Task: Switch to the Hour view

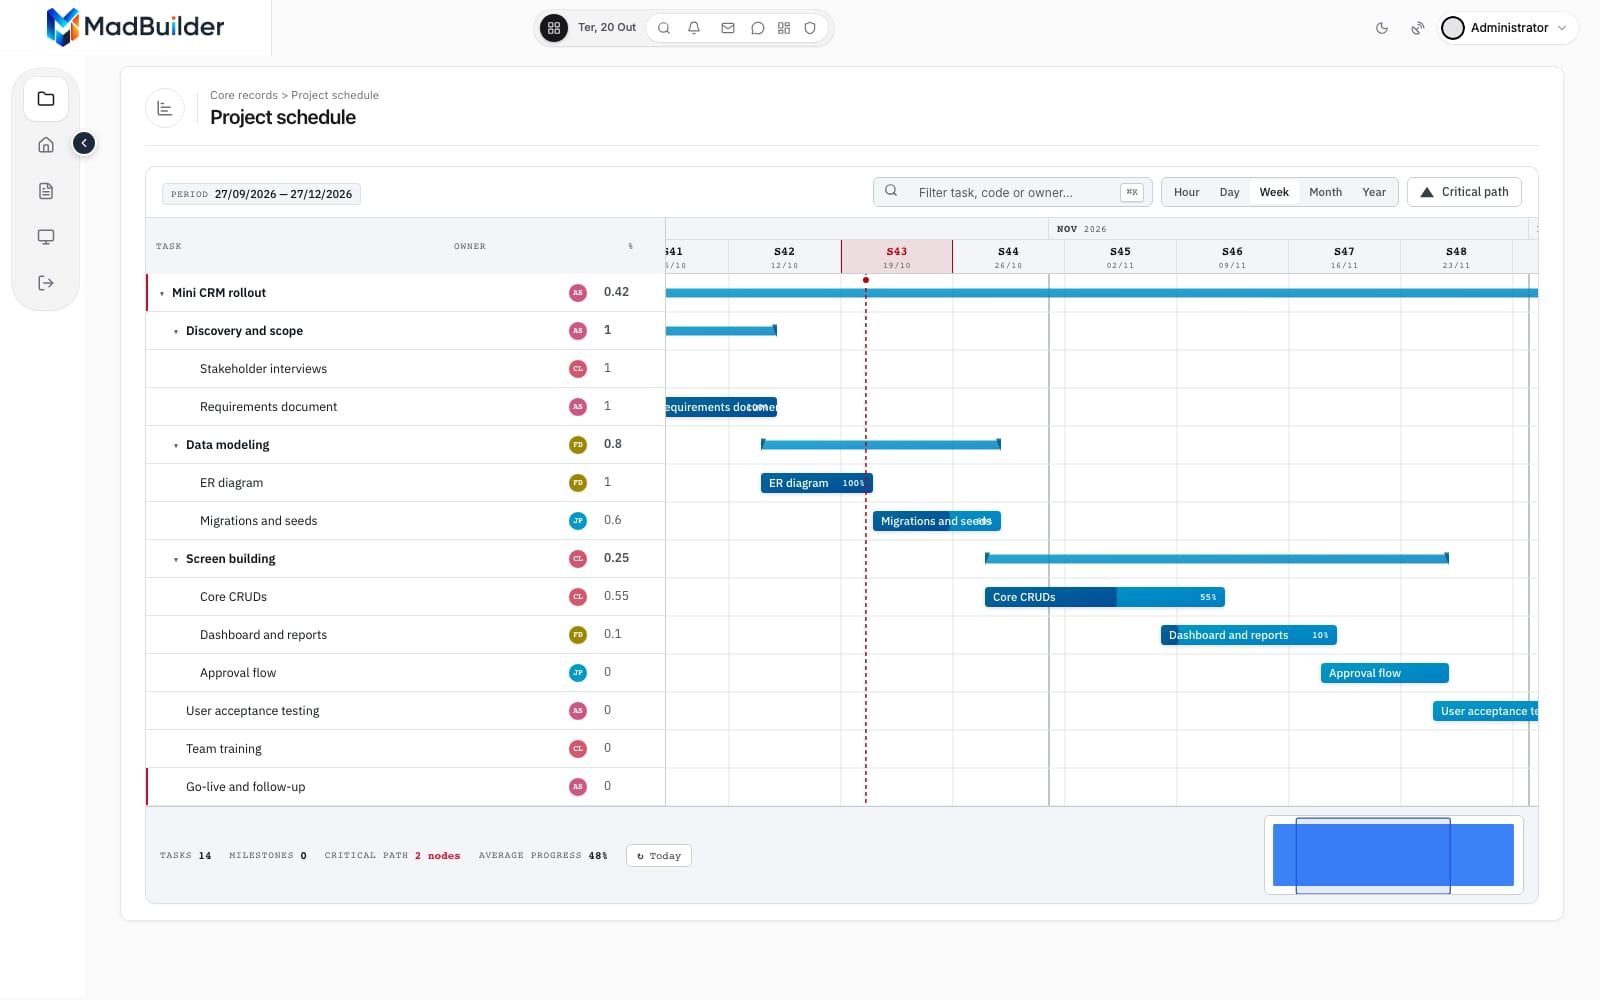Action: [1186, 192]
